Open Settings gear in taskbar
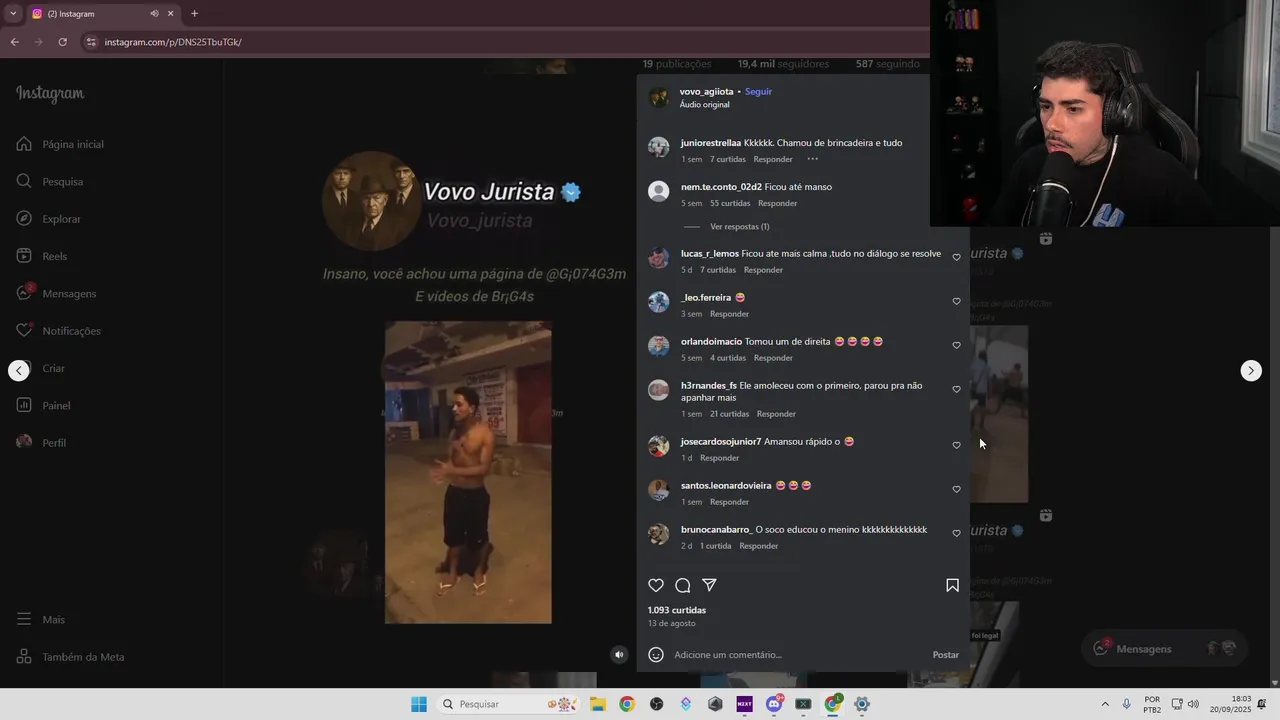 click(x=862, y=704)
